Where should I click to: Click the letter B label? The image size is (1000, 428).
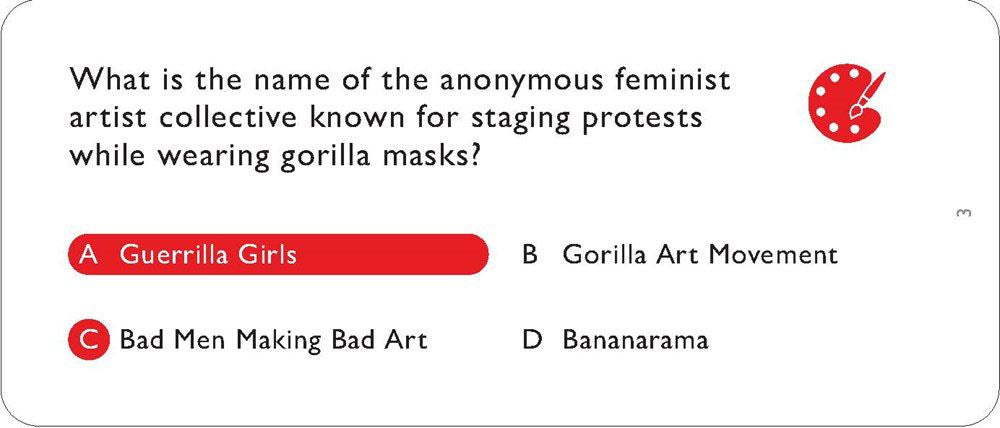530,254
